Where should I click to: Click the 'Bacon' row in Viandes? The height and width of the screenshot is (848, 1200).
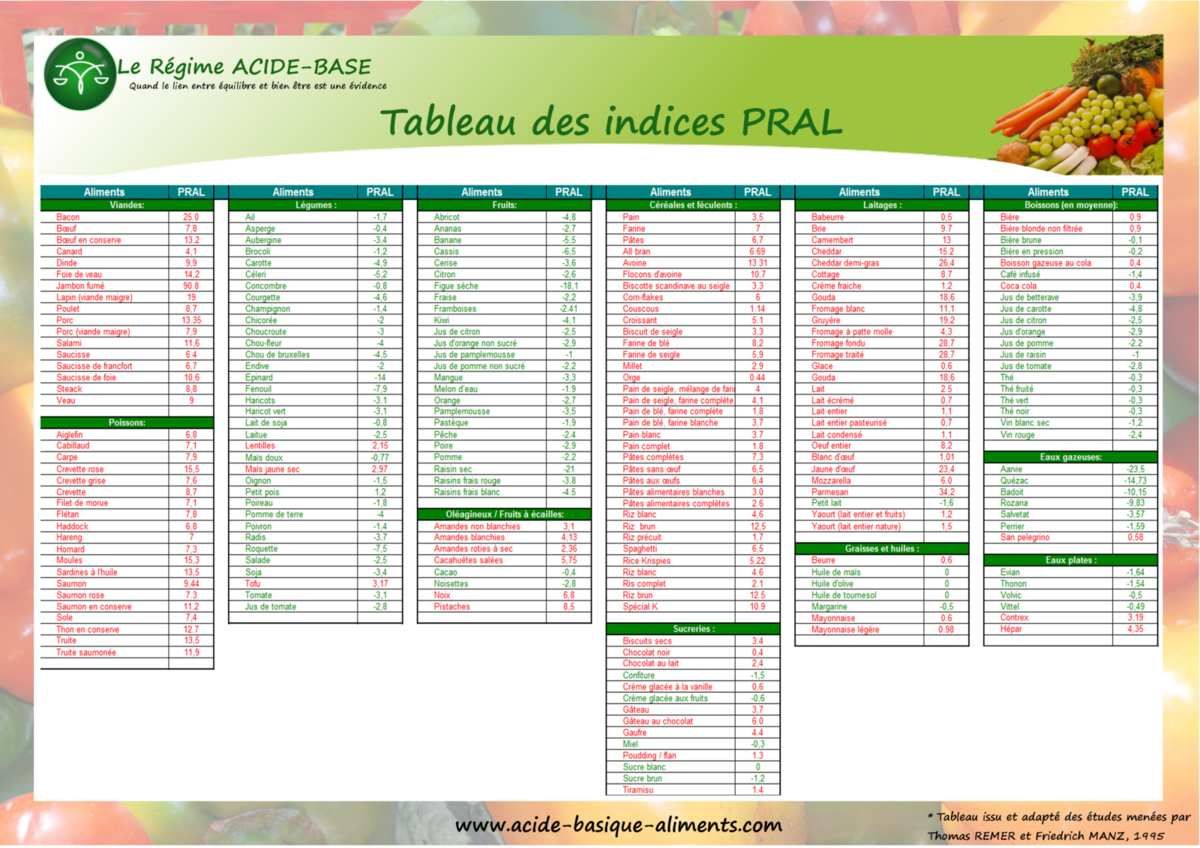(x=127, y=217)
